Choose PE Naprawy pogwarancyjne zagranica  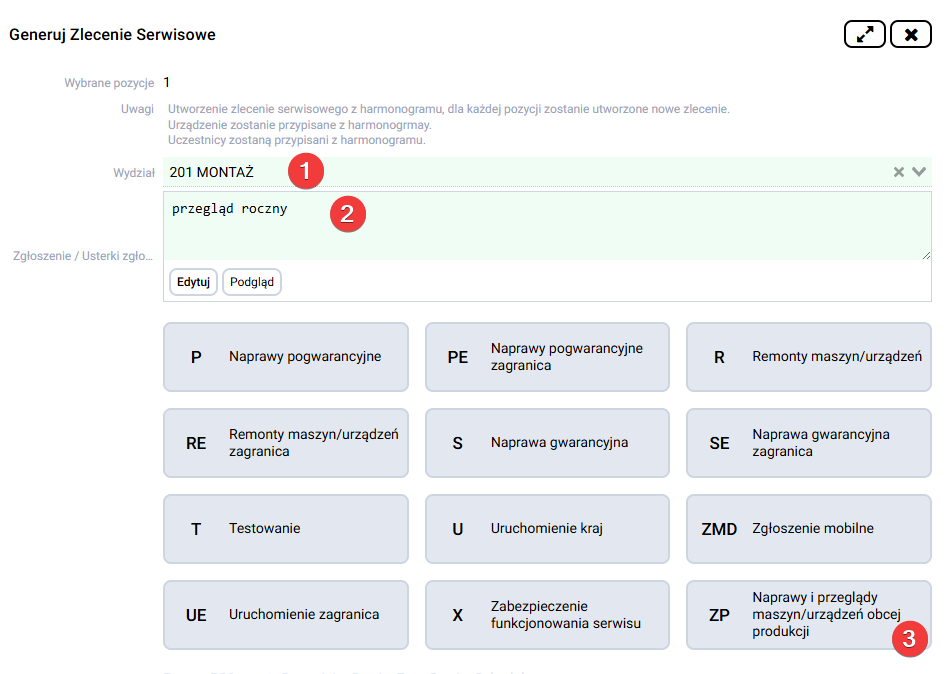pos(547,357)
